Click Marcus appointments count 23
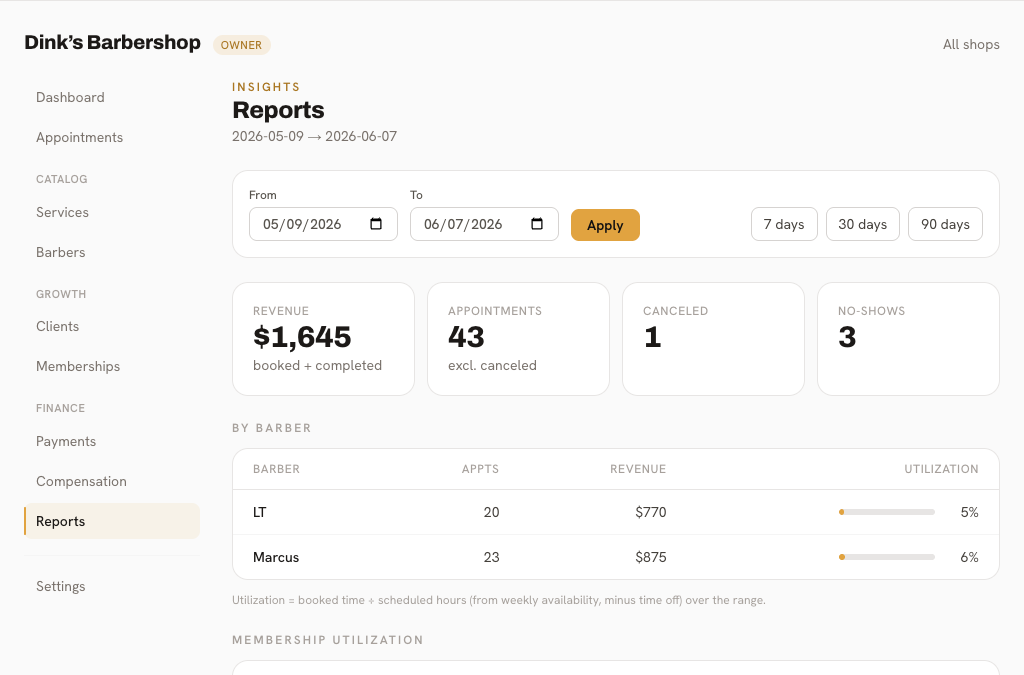 click(491, 557)
